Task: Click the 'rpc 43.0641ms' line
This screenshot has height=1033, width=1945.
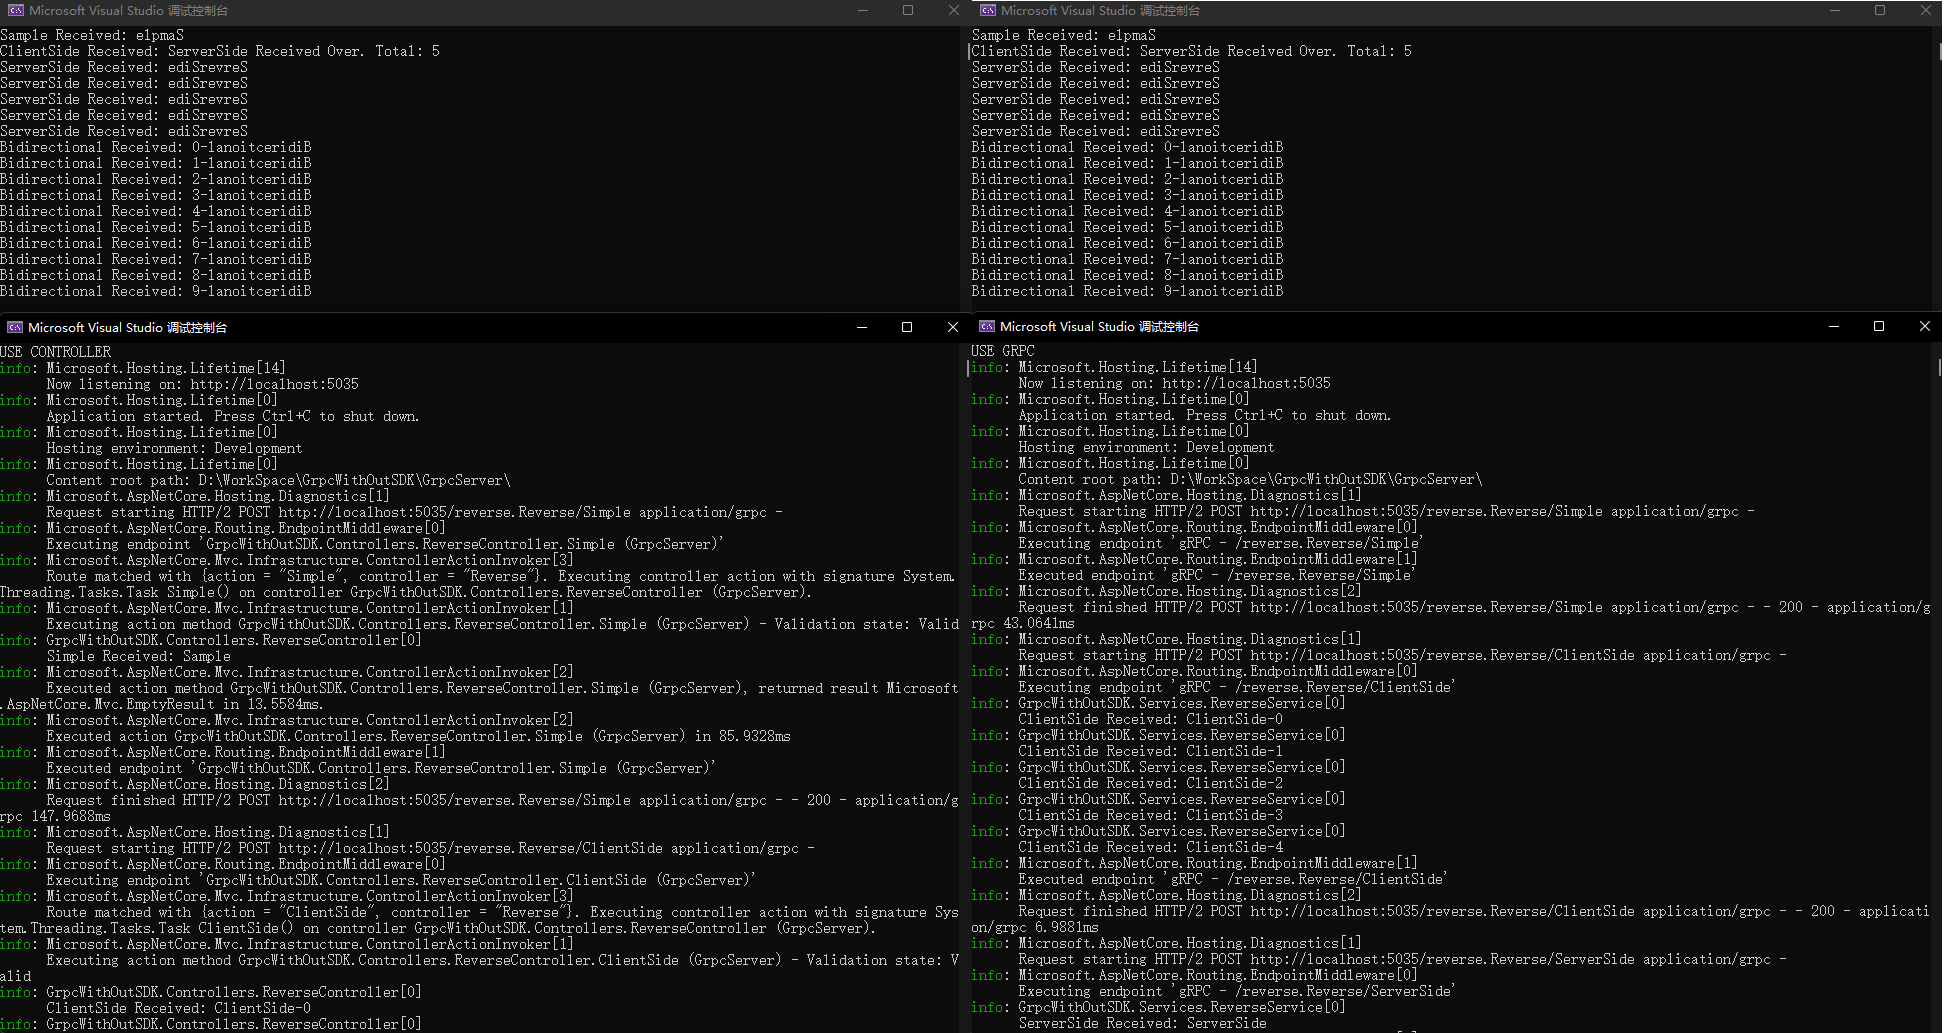Action: [1023, 623]
